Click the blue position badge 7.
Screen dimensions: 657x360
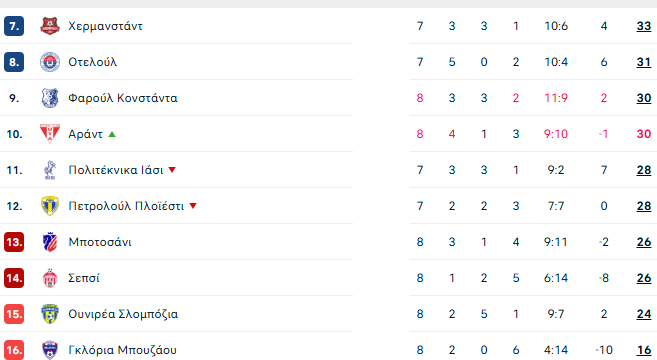(14, 26)
